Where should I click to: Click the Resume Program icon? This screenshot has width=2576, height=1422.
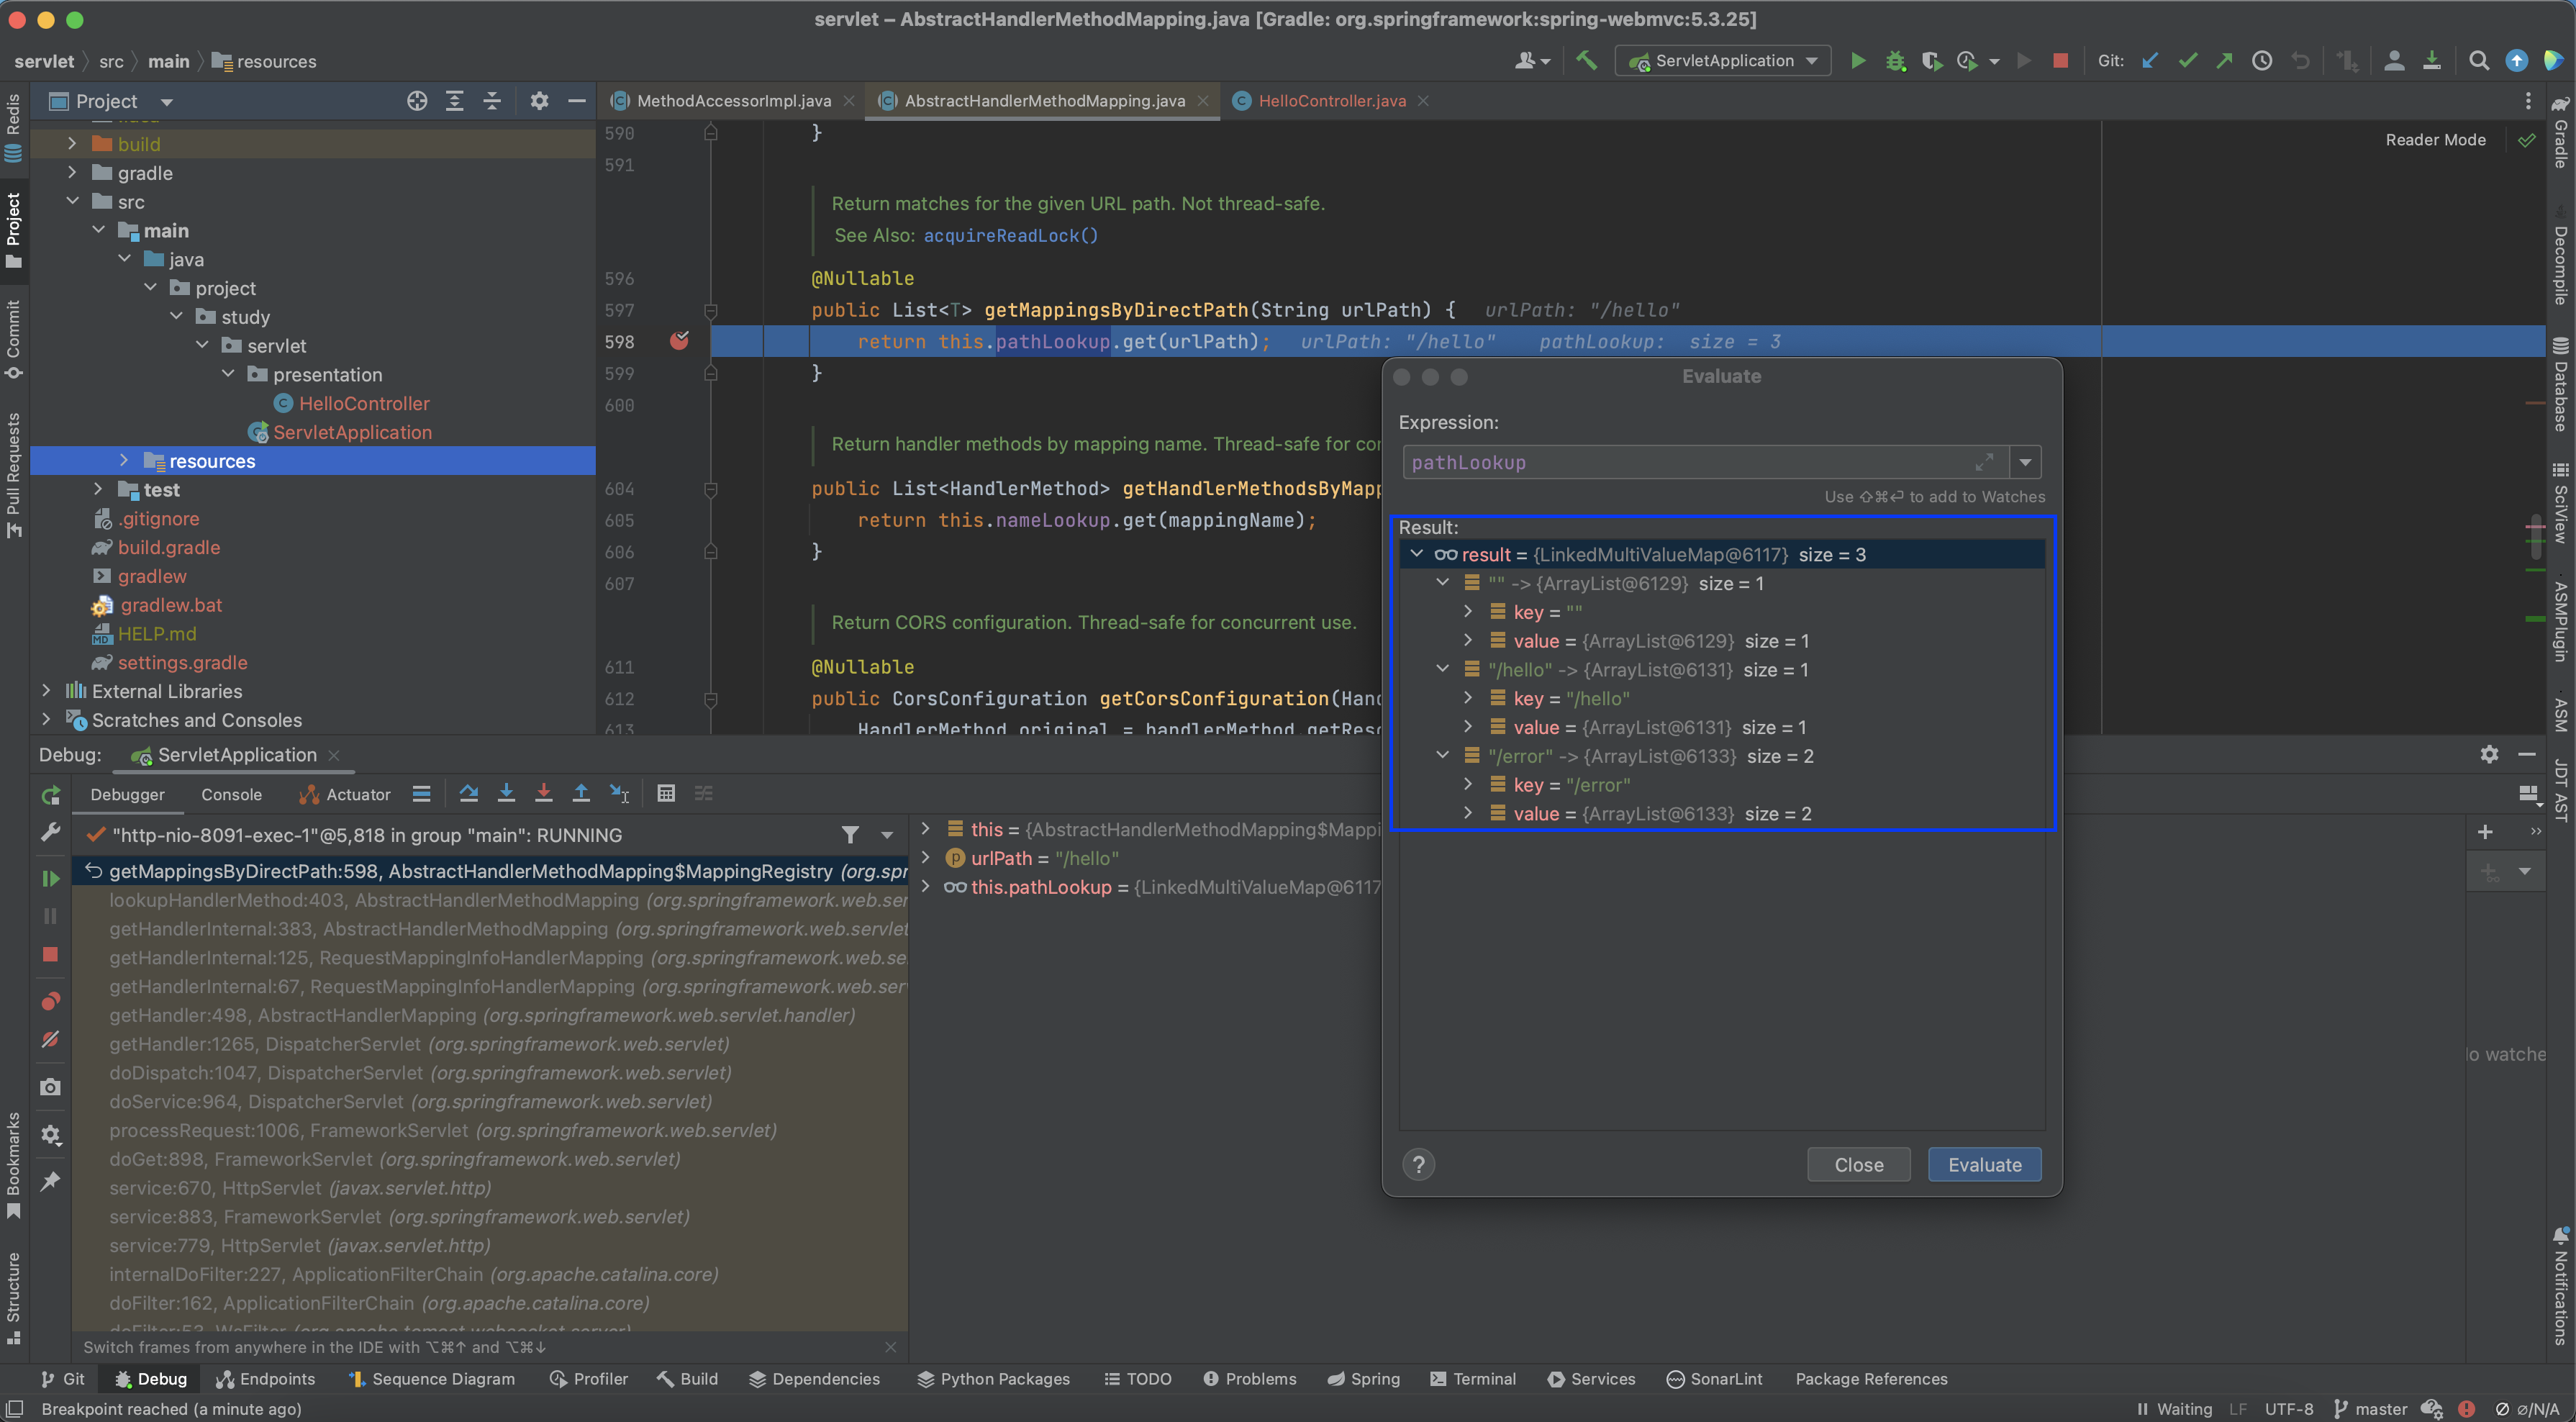[50, 878]
